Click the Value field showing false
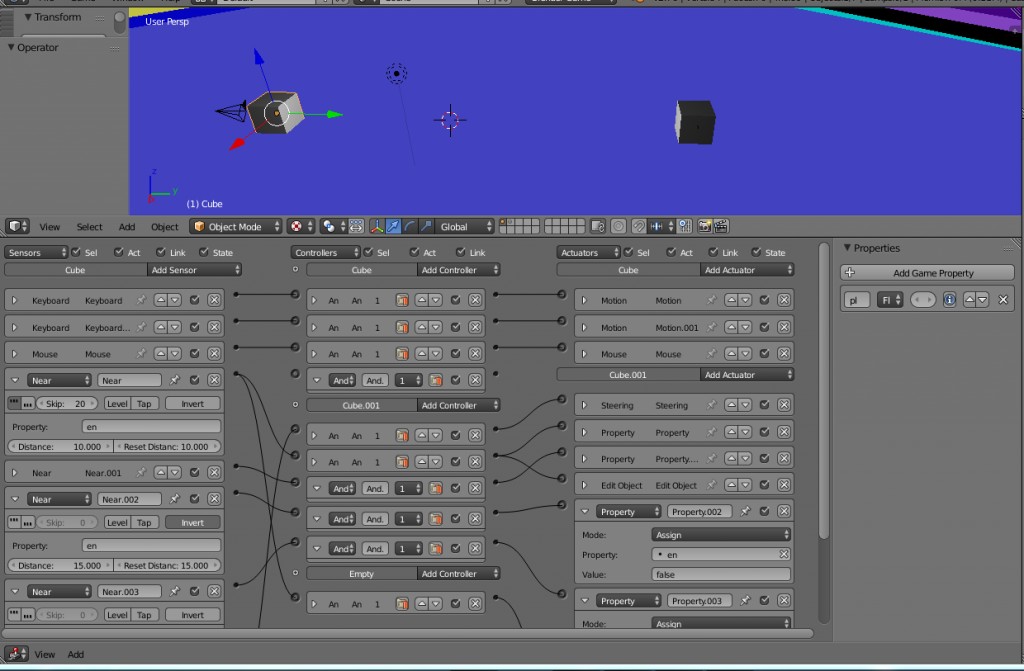Image resolution: width=1024 pixels, height=671 pixels. 722,573
